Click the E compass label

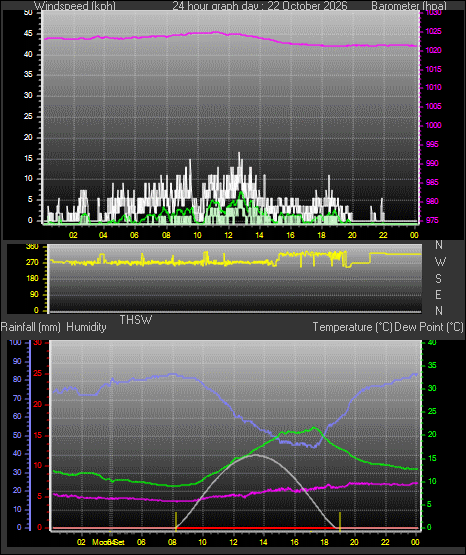[438, 294]
